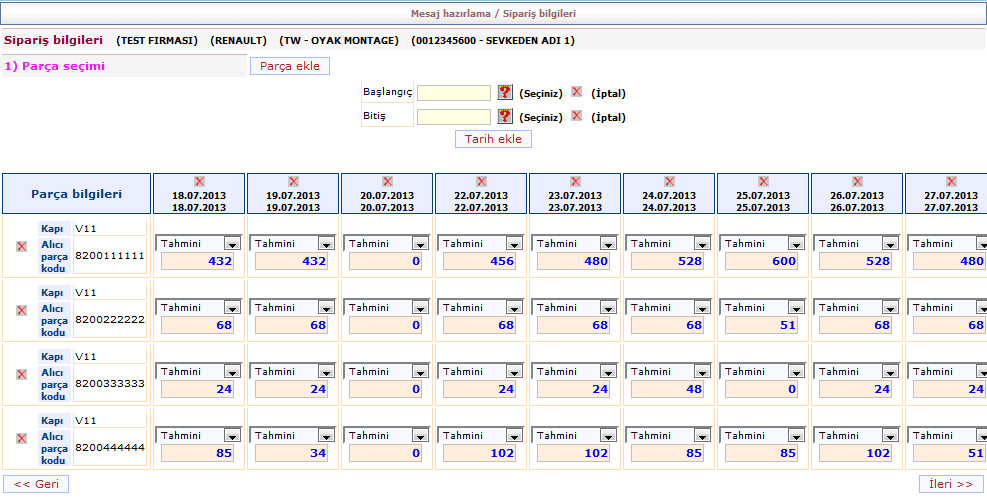Clear Başlangıç date with İptal X icon

point(576,92)
